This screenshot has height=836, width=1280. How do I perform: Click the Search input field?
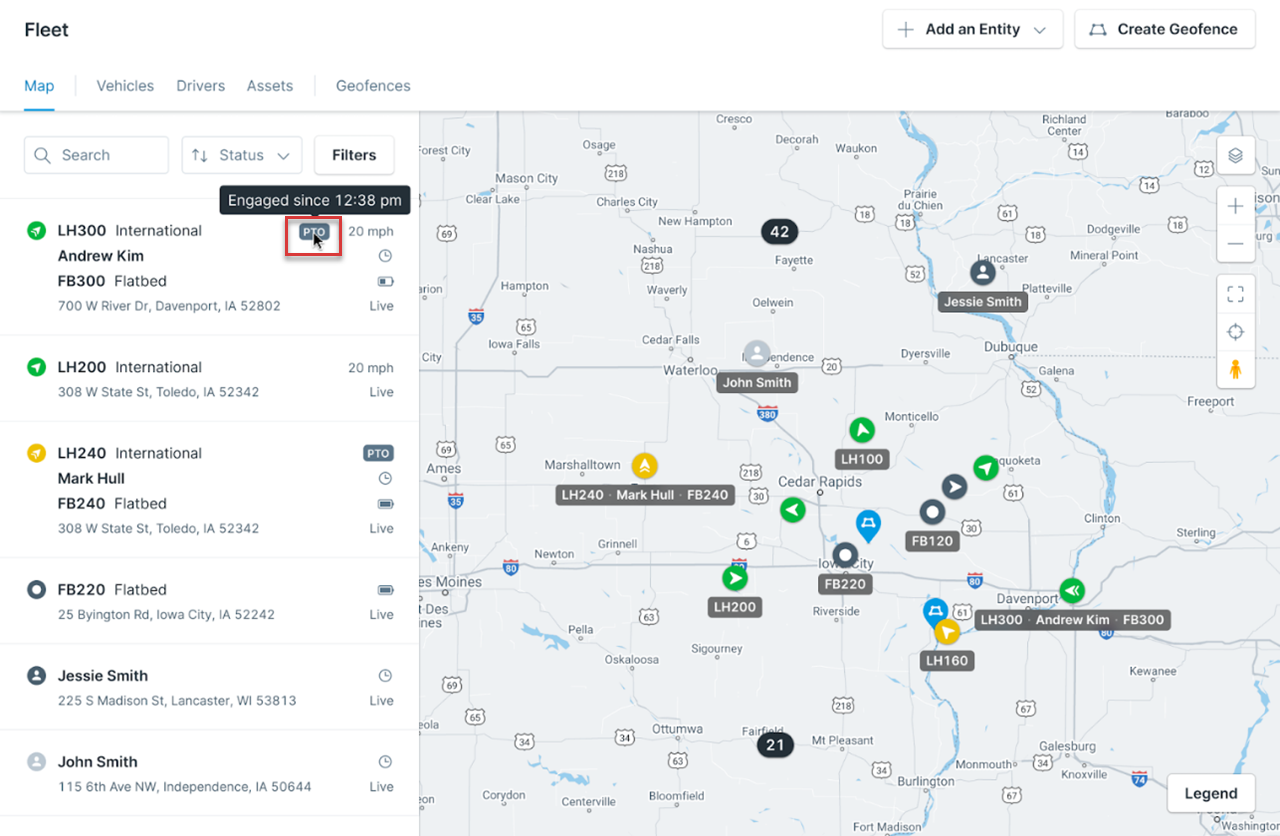point(97,155)
